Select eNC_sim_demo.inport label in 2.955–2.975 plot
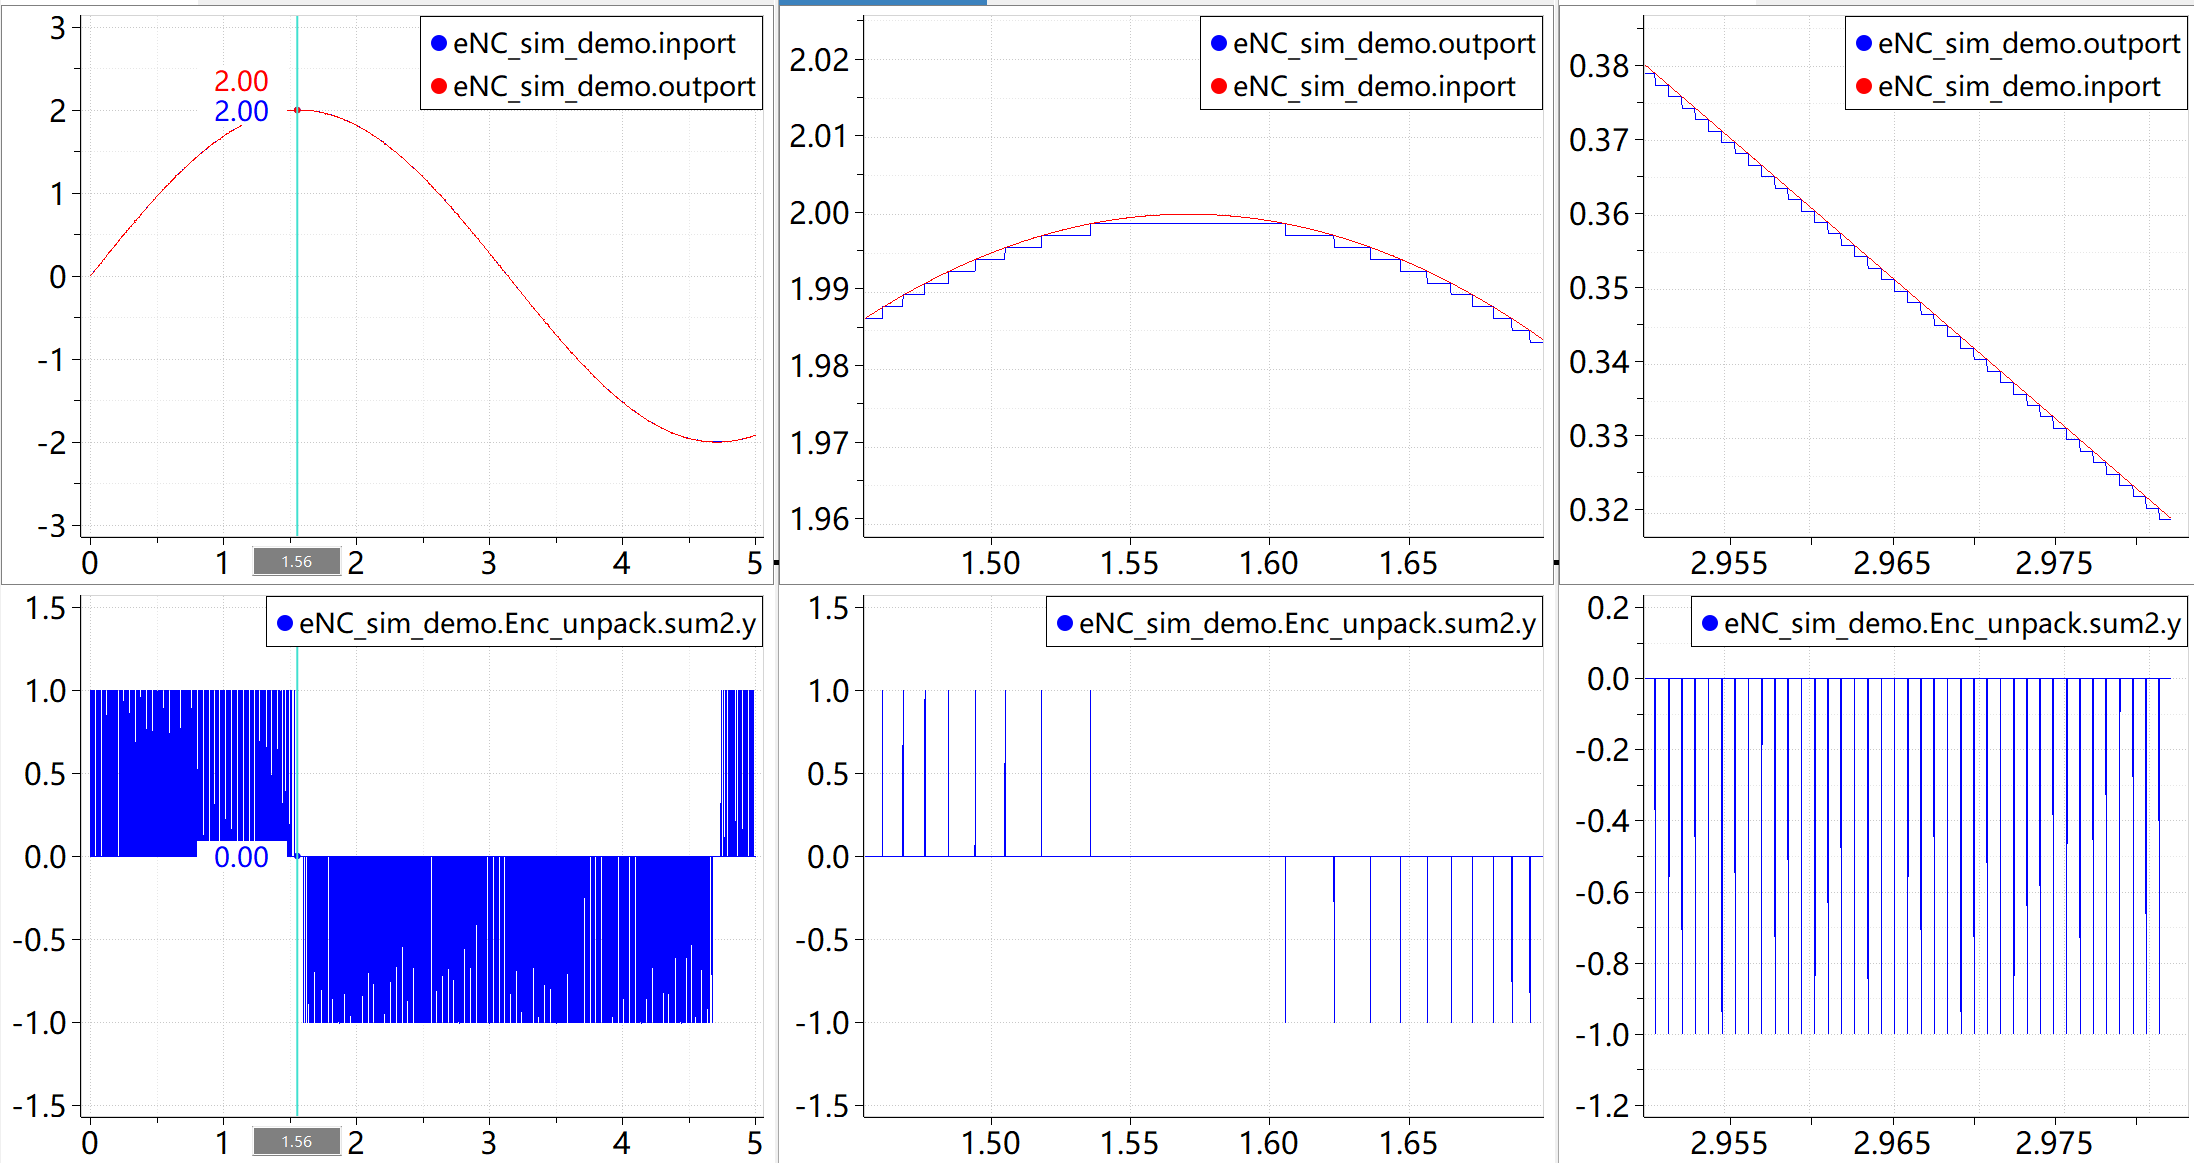Image resolution: width=2194 pixels, height=1163 pixels. click(2019, 87)
